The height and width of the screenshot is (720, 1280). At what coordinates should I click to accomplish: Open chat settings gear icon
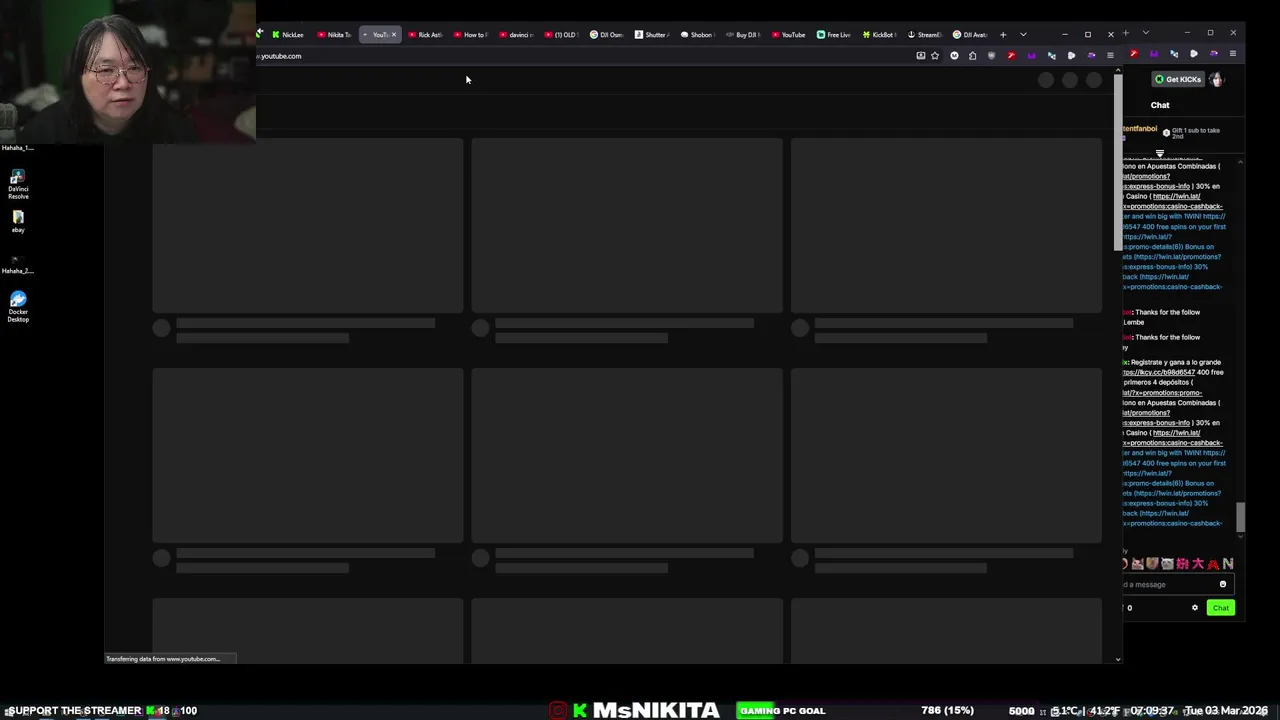pos(1194,608)
